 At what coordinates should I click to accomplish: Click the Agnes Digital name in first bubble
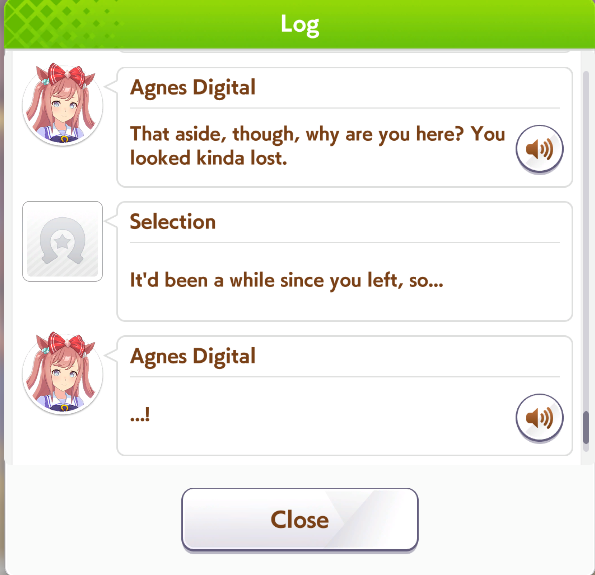pyautogui.click(x=193, y=88)
